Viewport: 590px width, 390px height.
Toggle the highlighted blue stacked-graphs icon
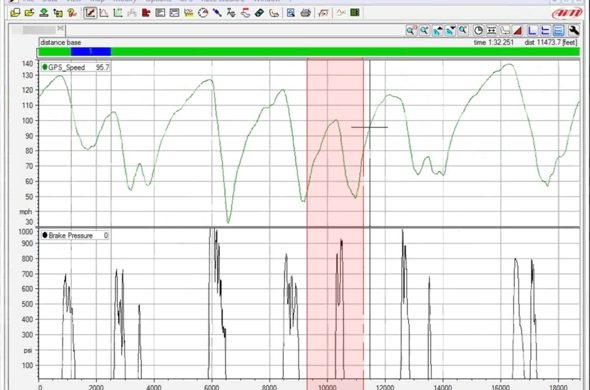click(559, 30)
